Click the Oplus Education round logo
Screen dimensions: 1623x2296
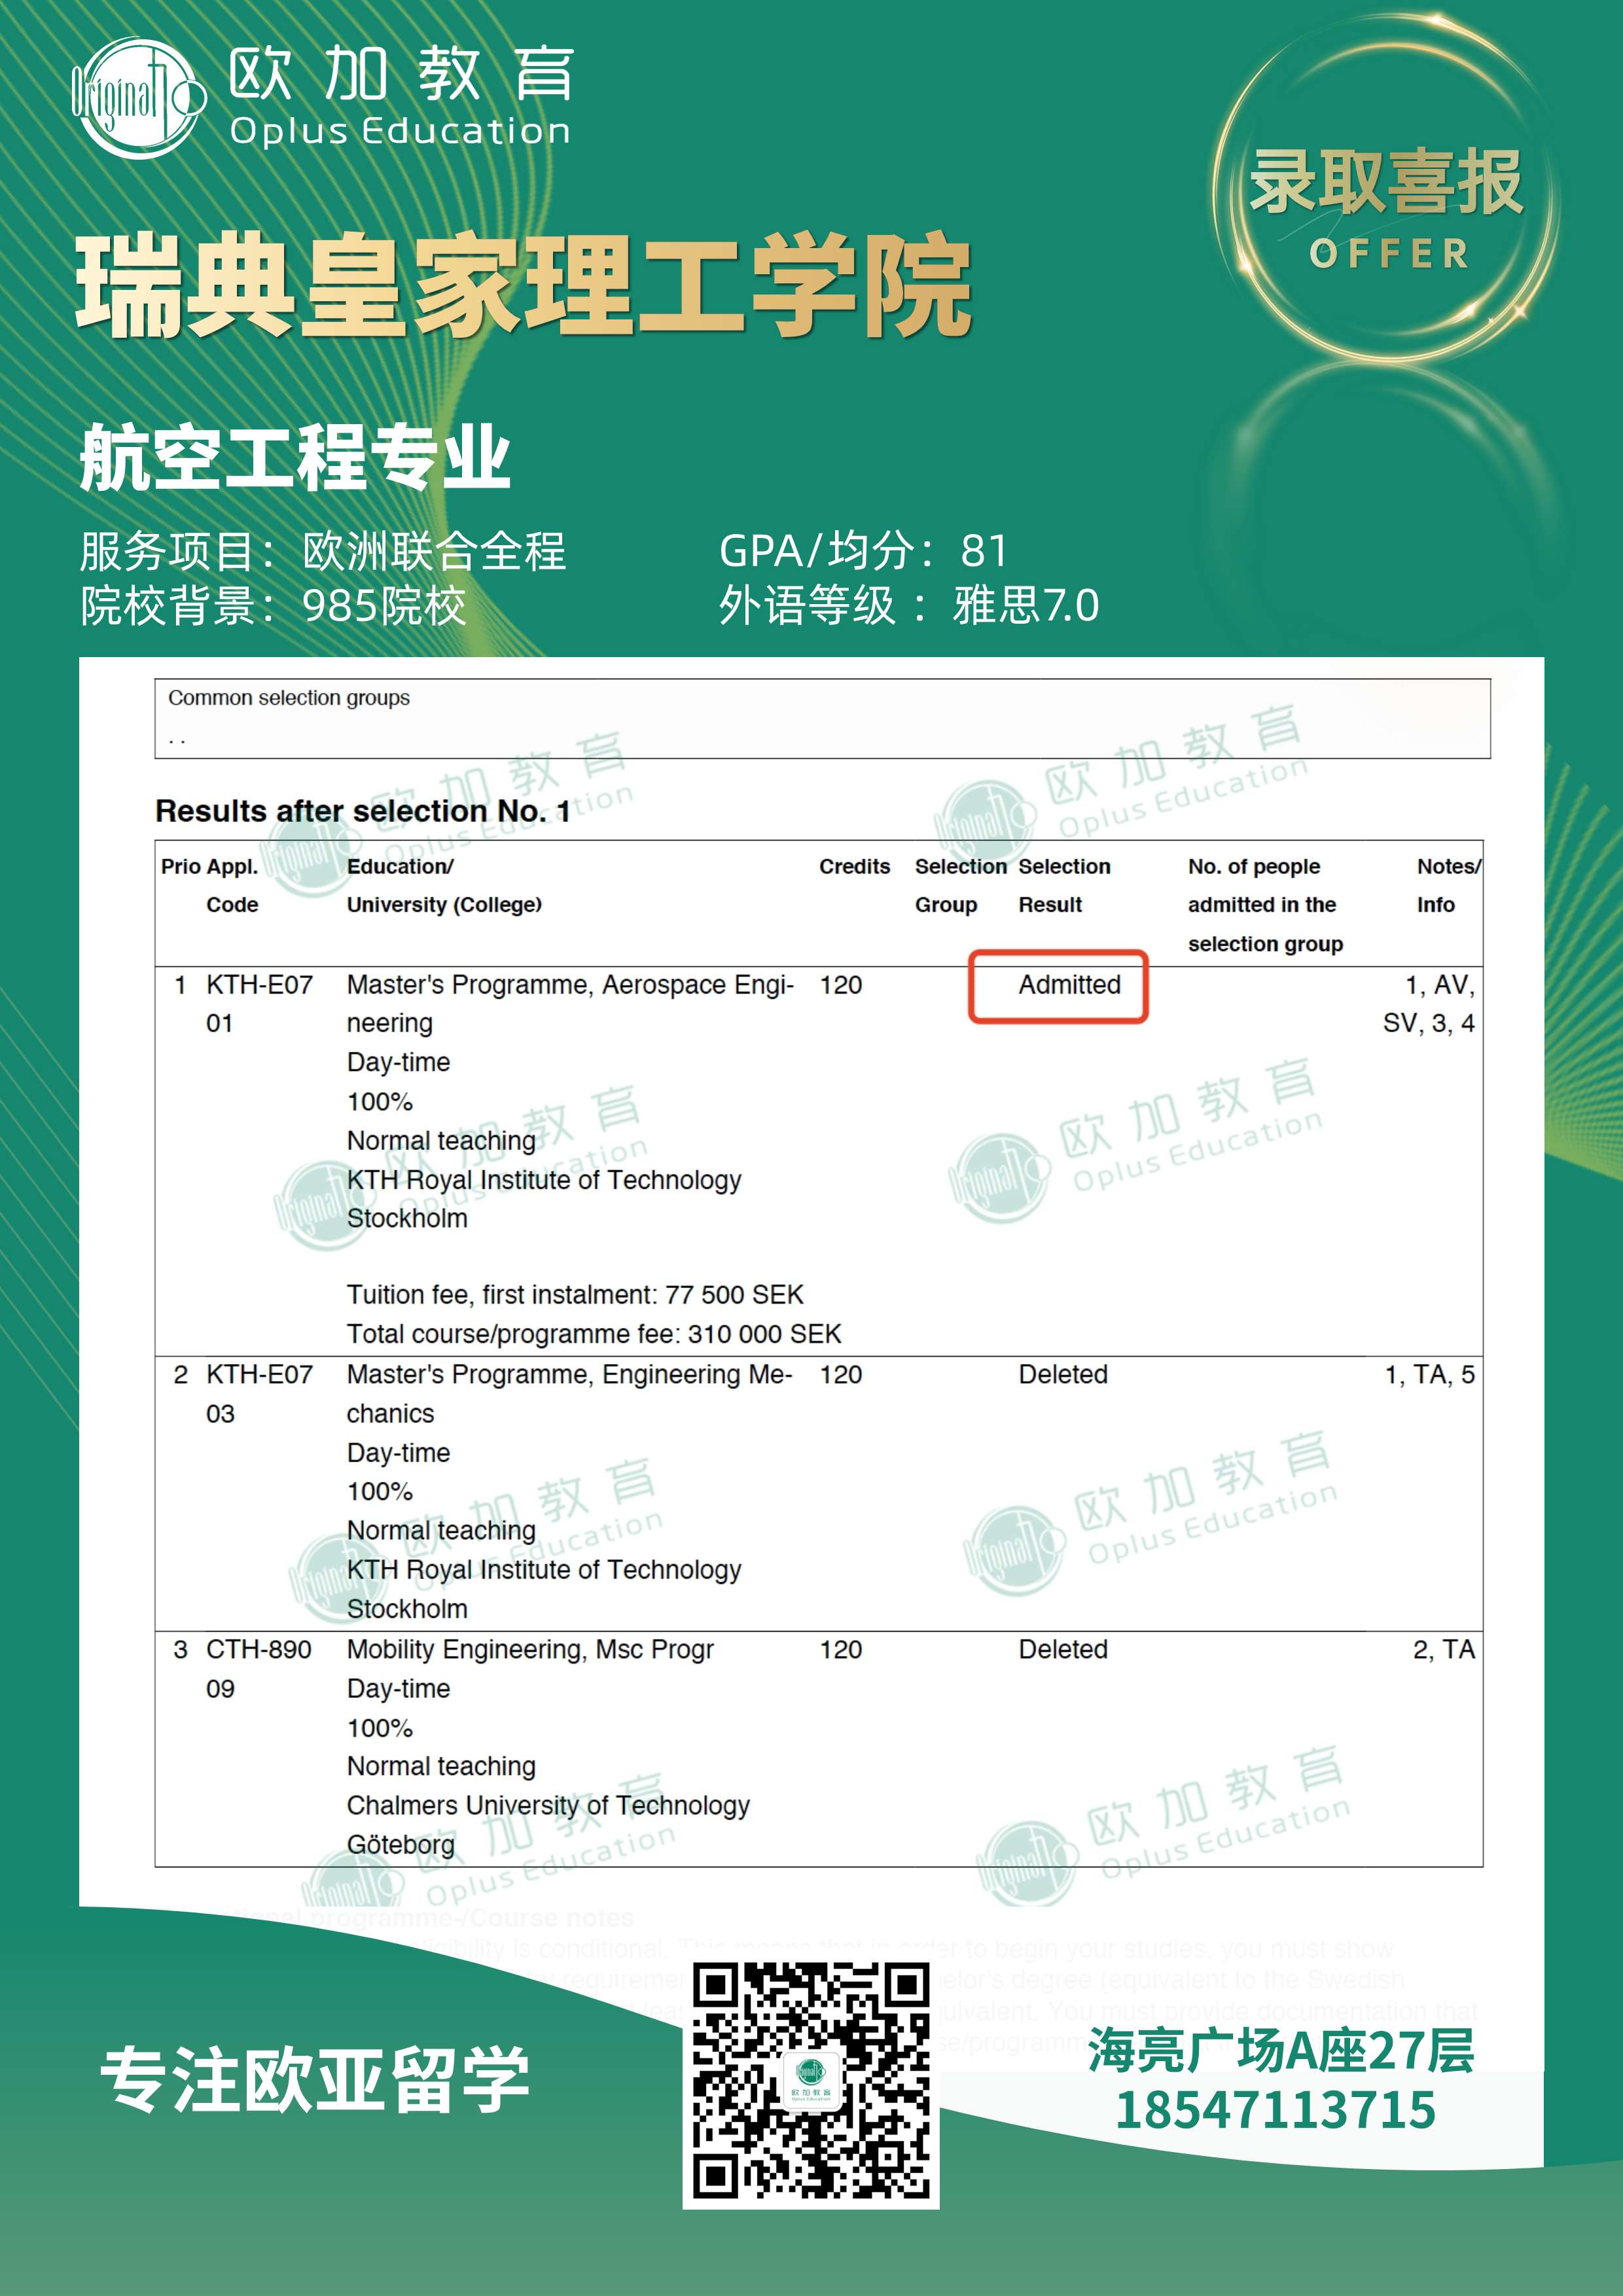click(x=139, y=98)
